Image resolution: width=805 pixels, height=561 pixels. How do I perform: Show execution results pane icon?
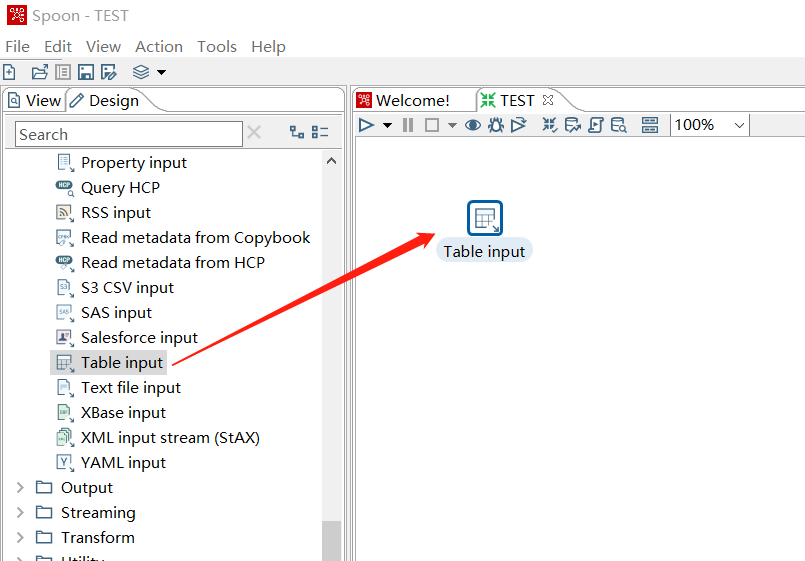pos(650,125)
